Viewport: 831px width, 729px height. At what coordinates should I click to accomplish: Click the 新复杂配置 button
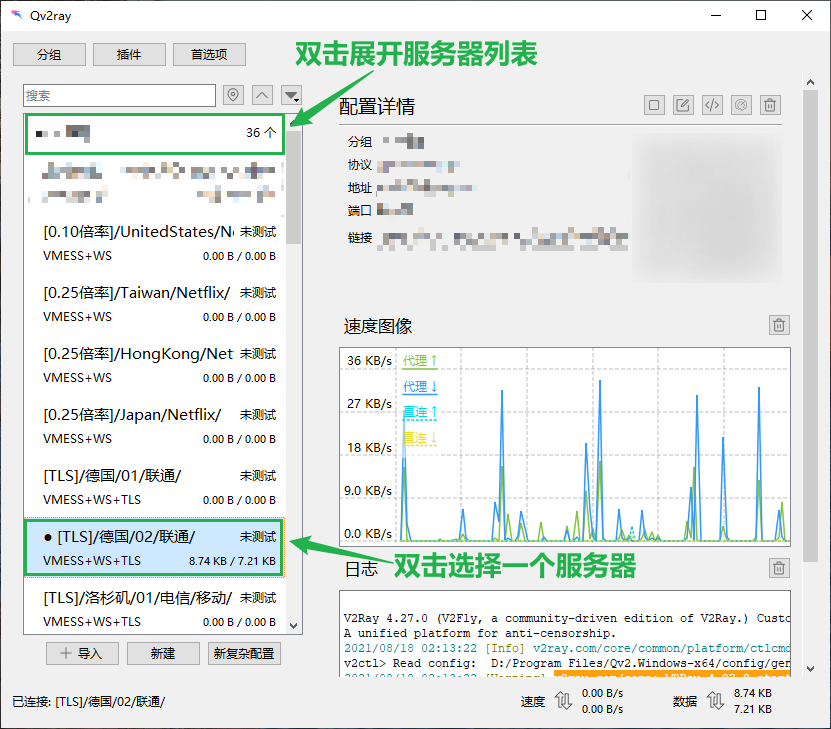(x=244, y=653)
